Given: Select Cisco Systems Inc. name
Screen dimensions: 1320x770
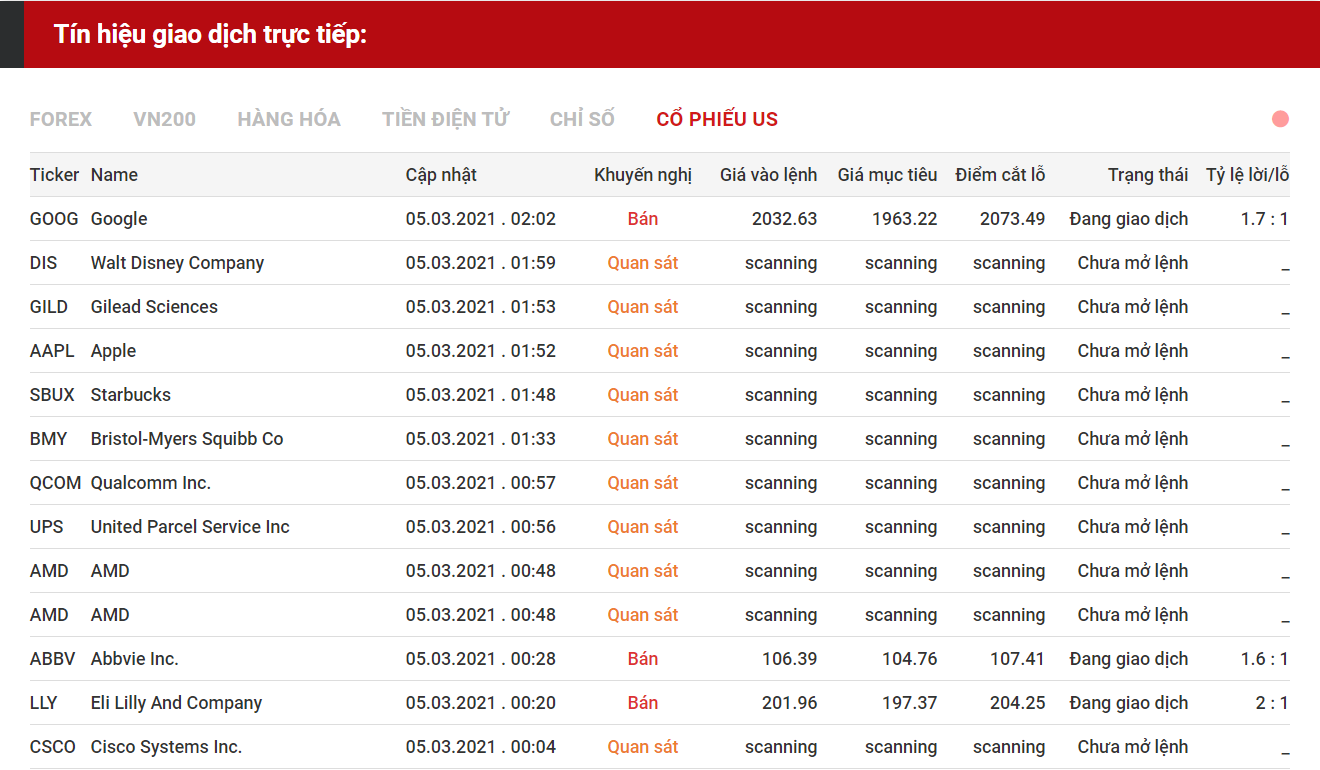Looking at the screenshot, I should point(166,747).
